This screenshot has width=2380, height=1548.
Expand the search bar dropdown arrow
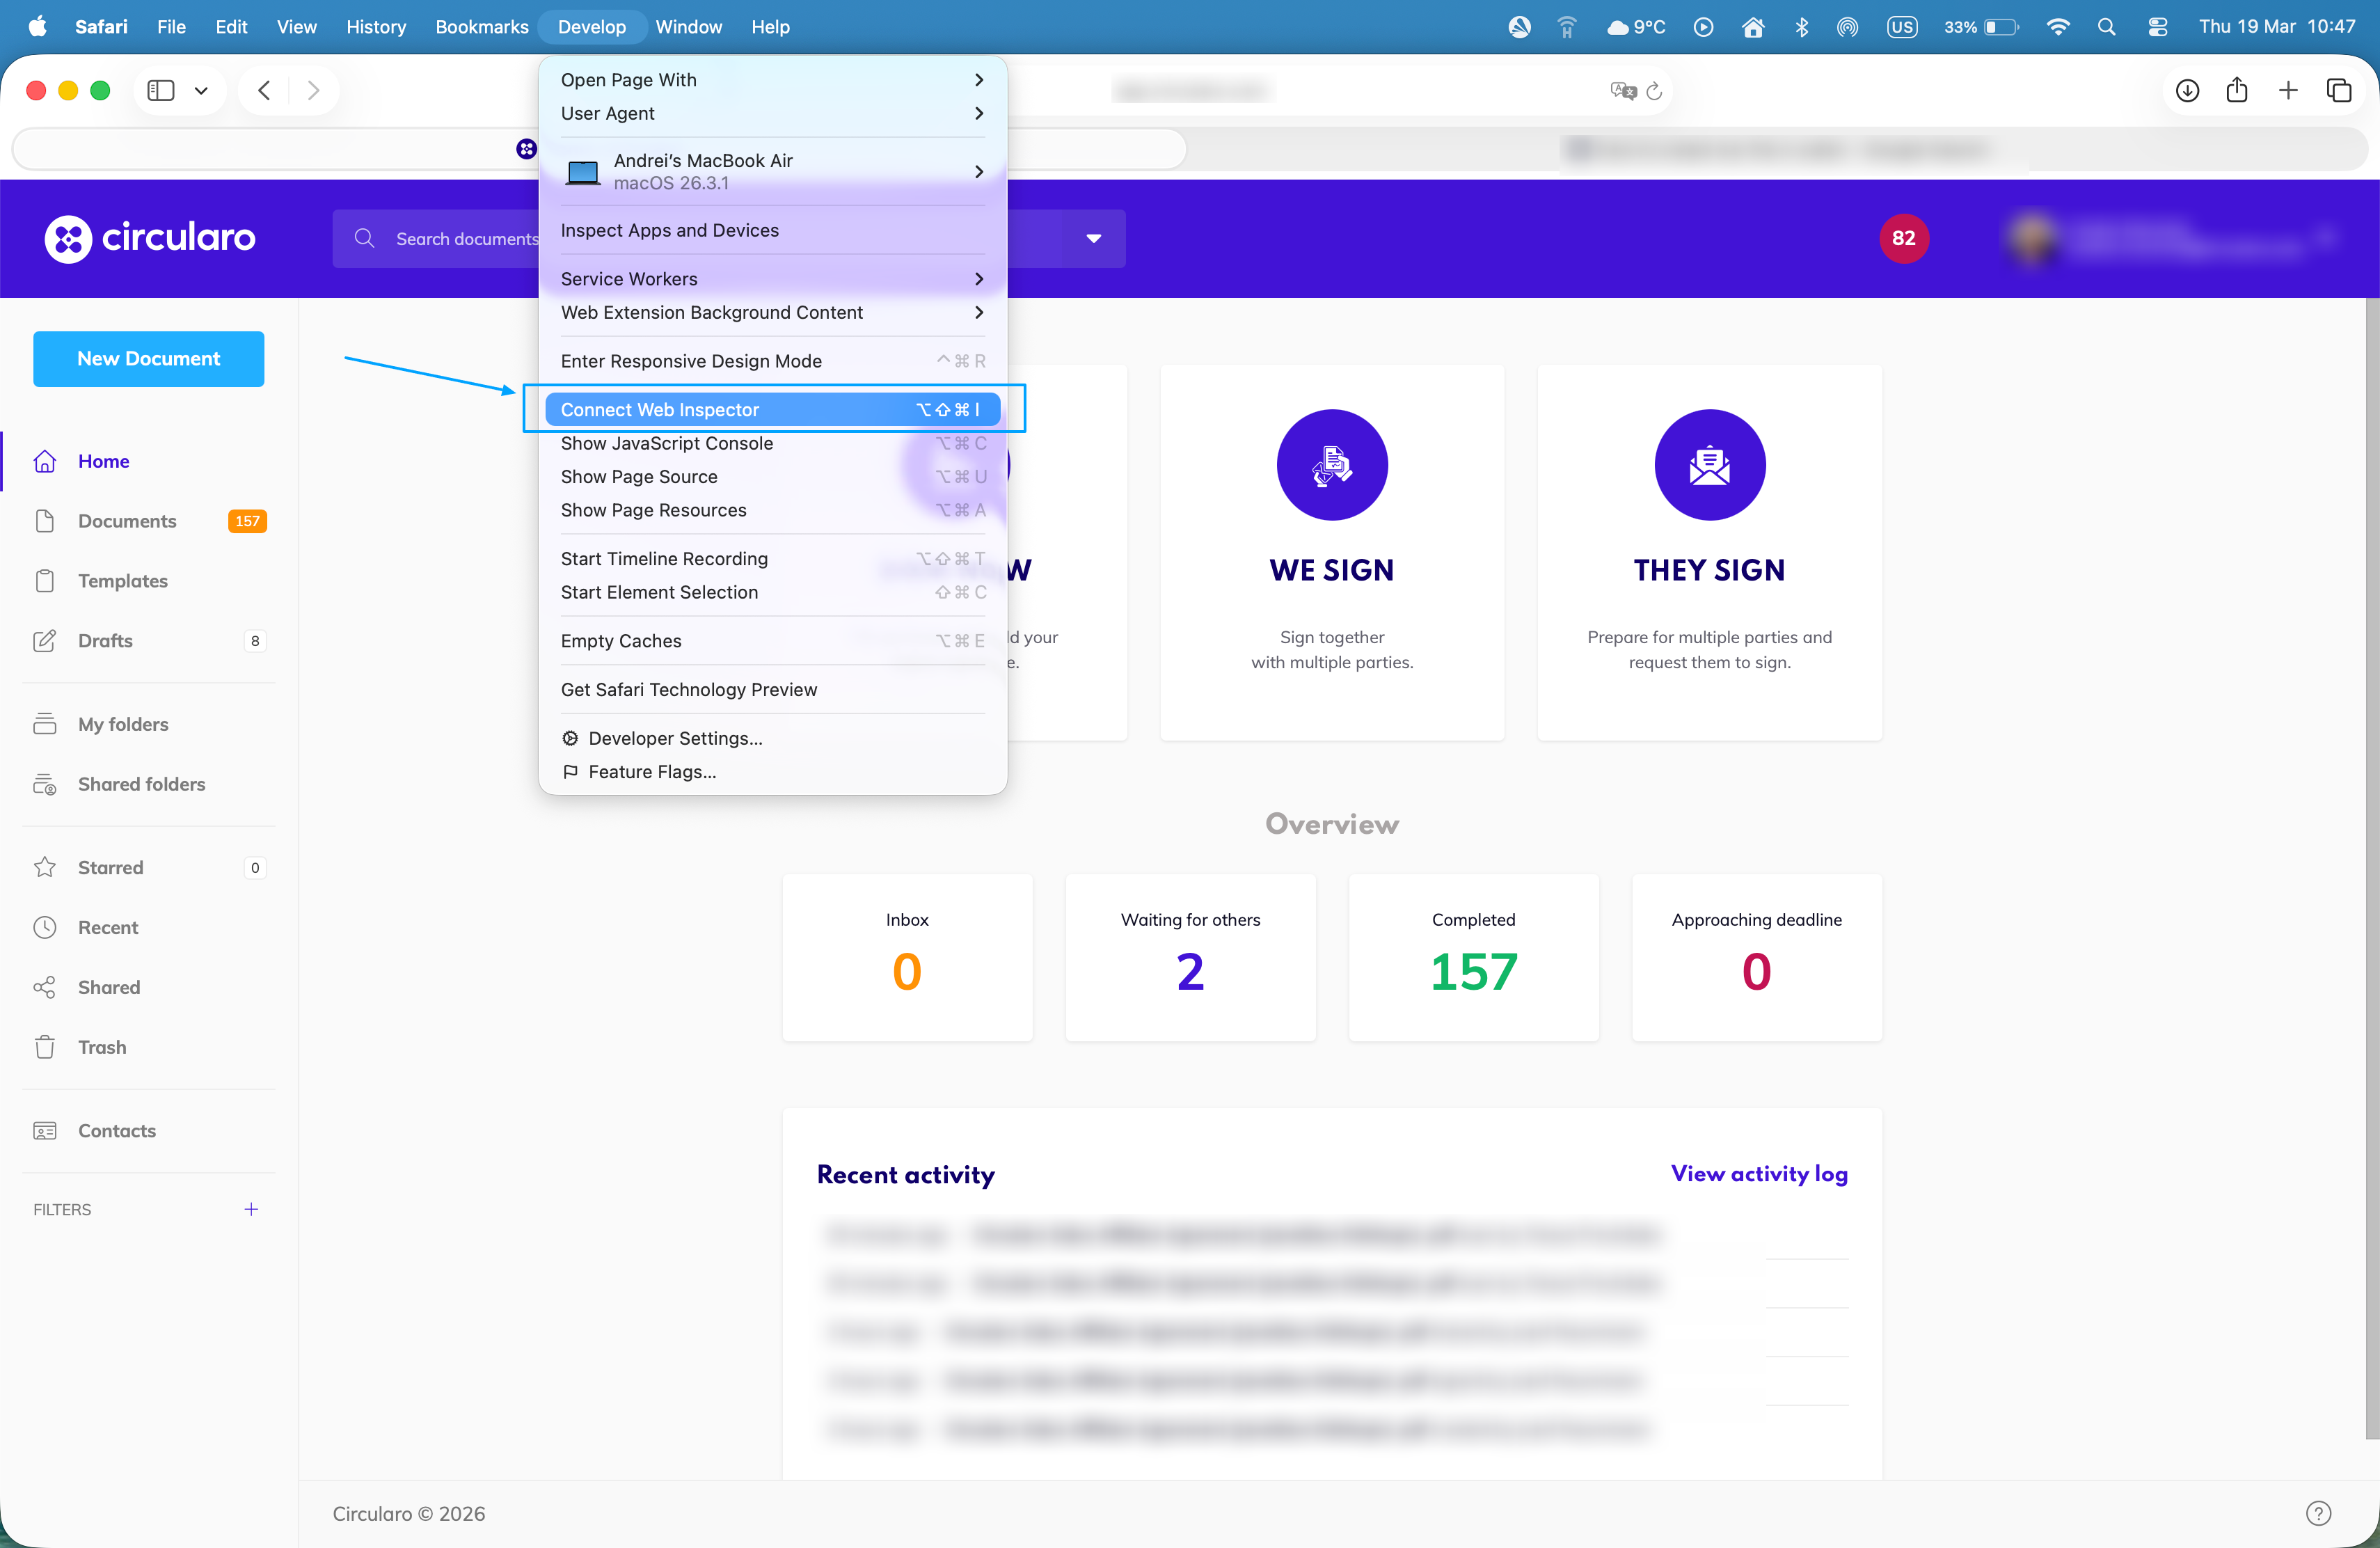click(1093, 238)
